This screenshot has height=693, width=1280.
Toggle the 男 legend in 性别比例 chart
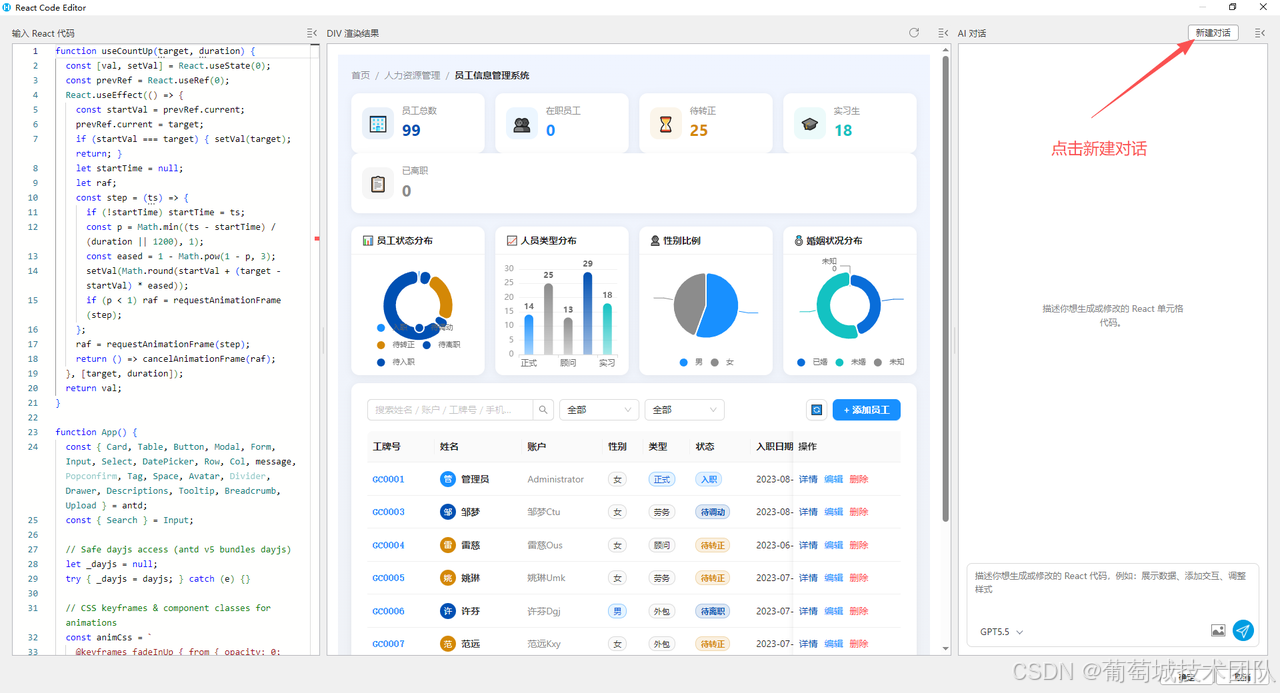[689, 362]
